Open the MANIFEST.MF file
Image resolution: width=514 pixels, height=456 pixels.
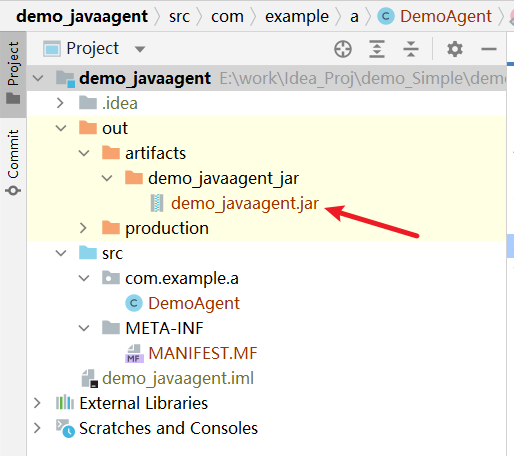[x=203, y=353]
